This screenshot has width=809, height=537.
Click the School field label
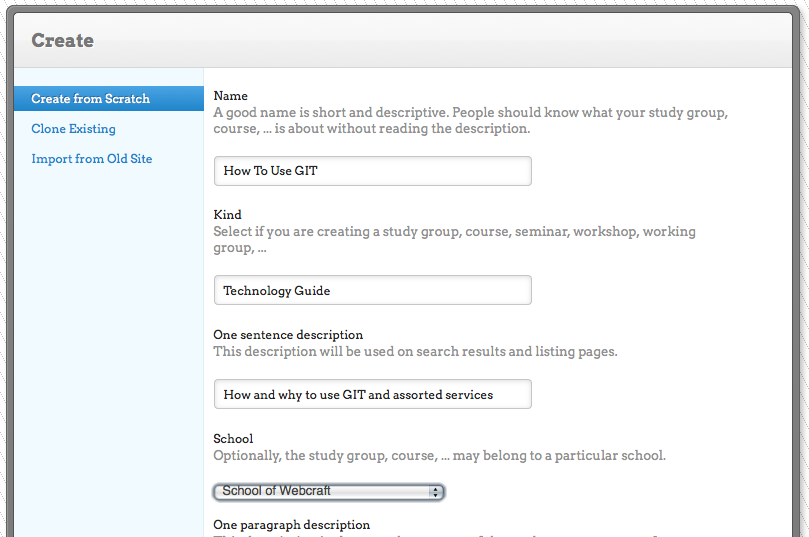(x=233, y=439)
